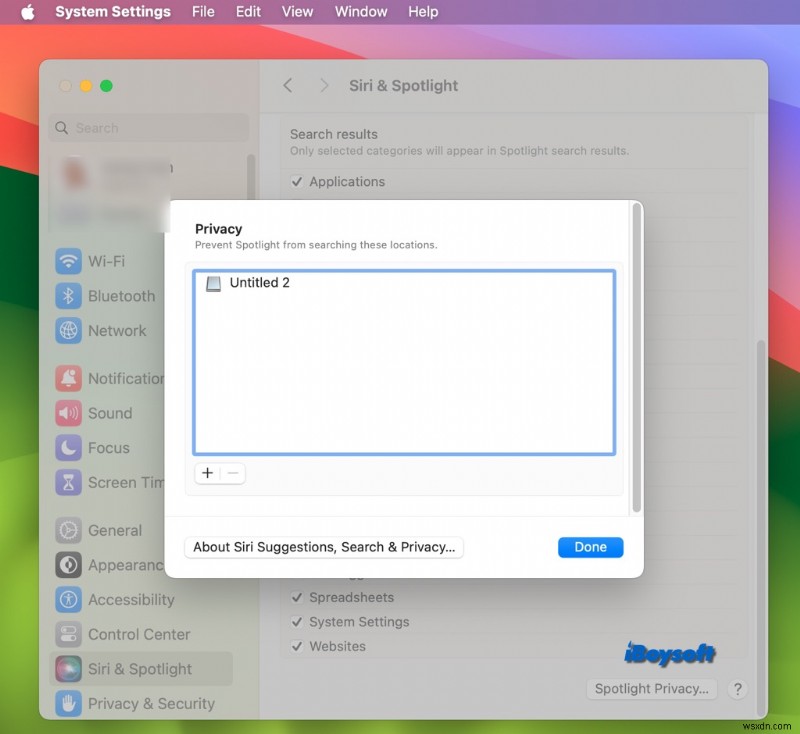Click the General gear icon
800x734 pixels.
pyautogui.click(x=68, y=530)
